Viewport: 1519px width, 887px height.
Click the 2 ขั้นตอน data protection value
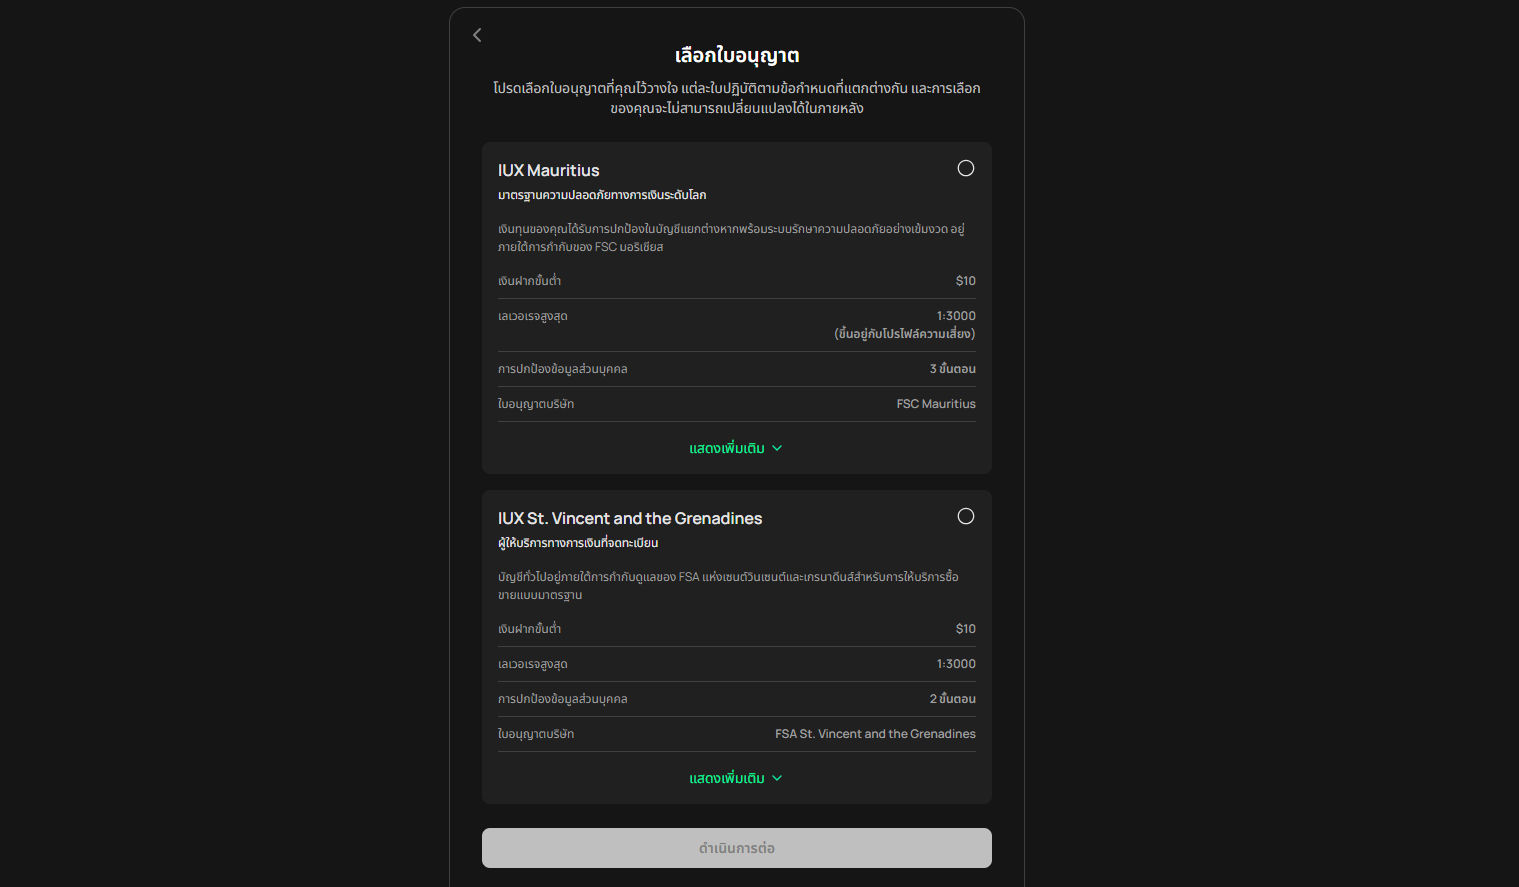[952, 699]
